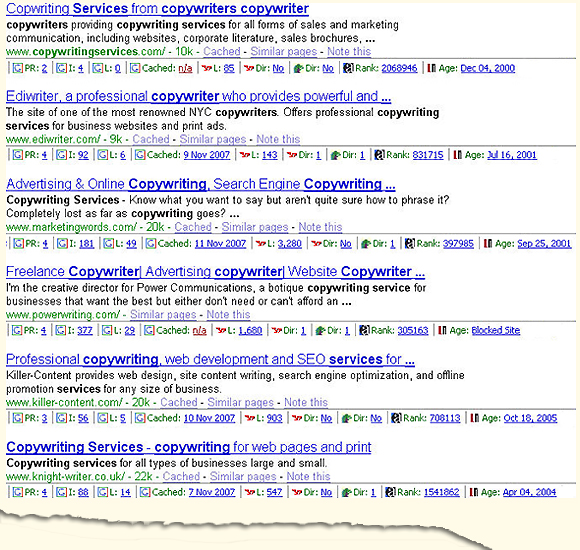Image resolution: width=580 pixels, height=550 pixels.
Task: Click PageRank value 2 in copywritingservices.com row
Action: (x=44, y=68)
